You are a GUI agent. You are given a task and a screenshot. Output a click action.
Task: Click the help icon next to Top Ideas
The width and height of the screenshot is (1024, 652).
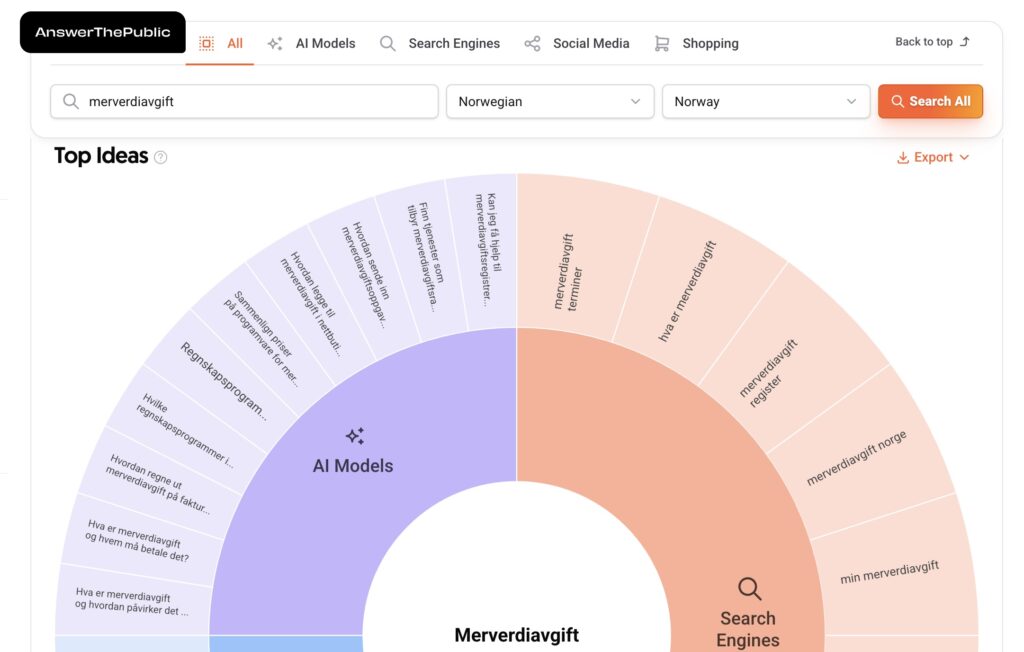[x=161, y=157]
